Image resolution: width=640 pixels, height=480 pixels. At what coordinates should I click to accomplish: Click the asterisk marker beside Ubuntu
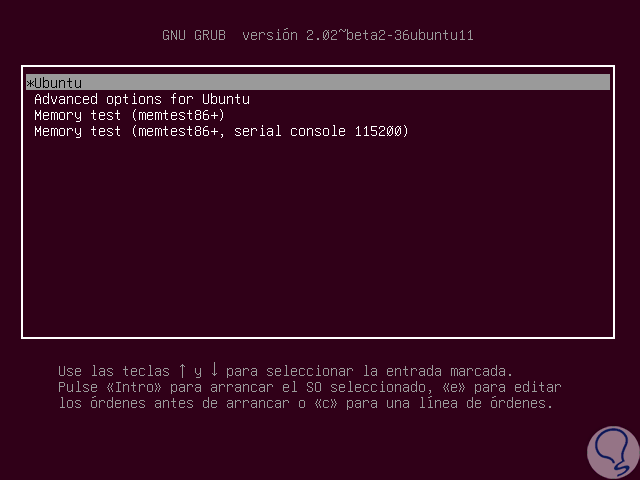[29, 83]
